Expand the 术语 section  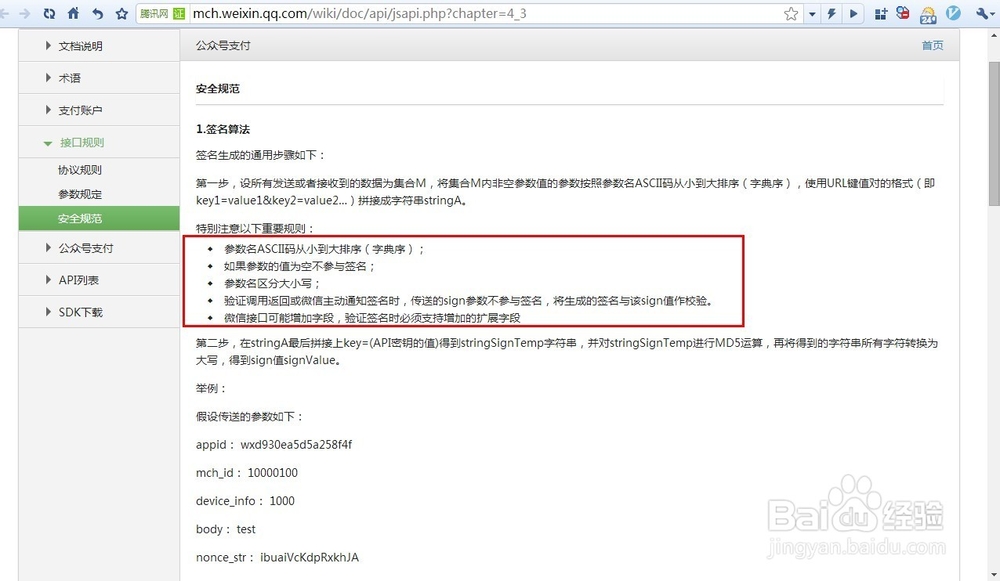coord(99,78)
